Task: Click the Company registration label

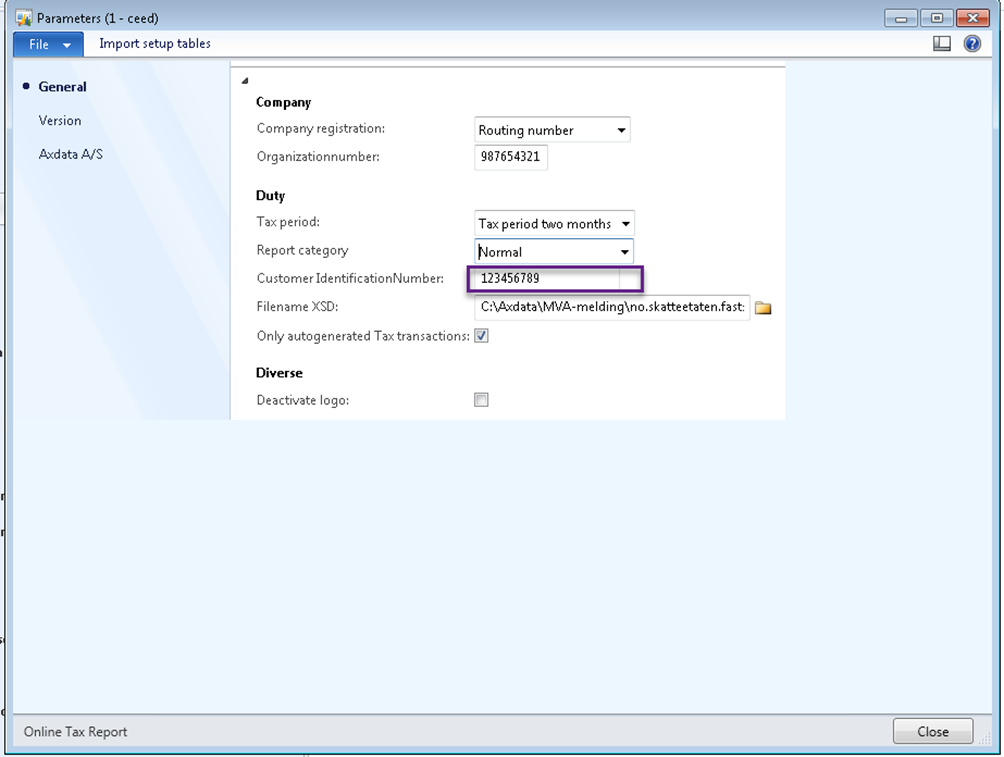Action: [x=321, y=129]
